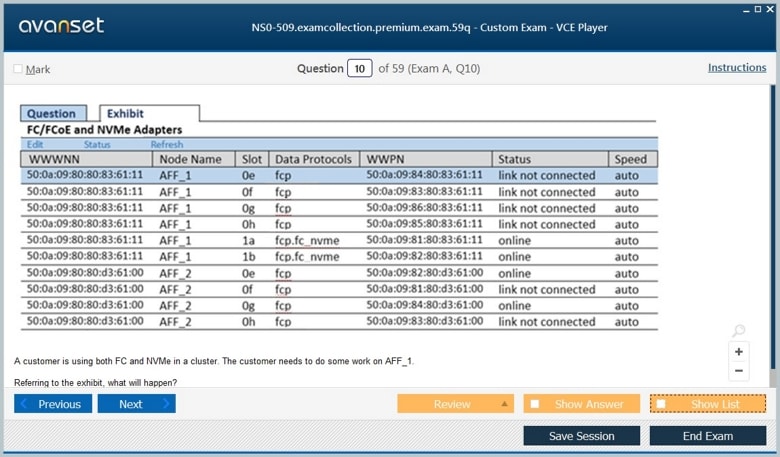
Task: Click the WWWNN column header
Action: pyautogui.click(x=86, y=159)
